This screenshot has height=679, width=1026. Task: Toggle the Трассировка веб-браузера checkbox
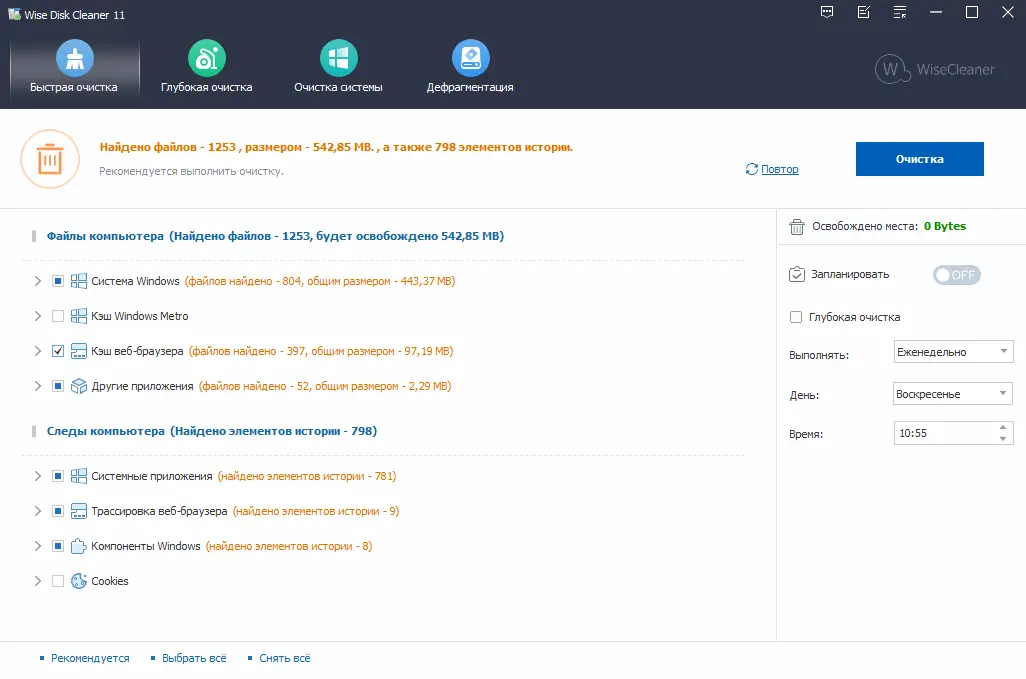click(58, 511)
